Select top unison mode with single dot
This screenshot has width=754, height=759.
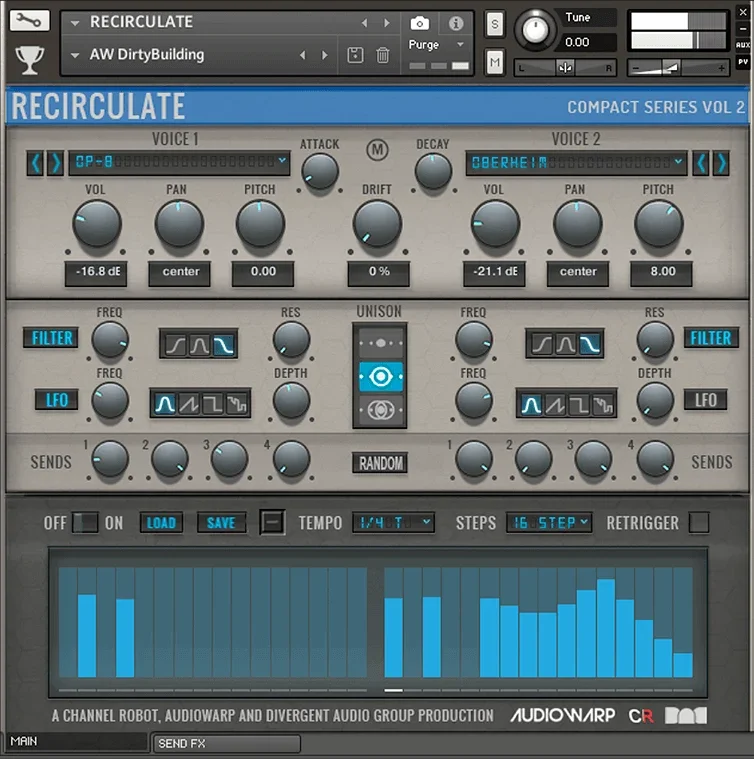380,343
